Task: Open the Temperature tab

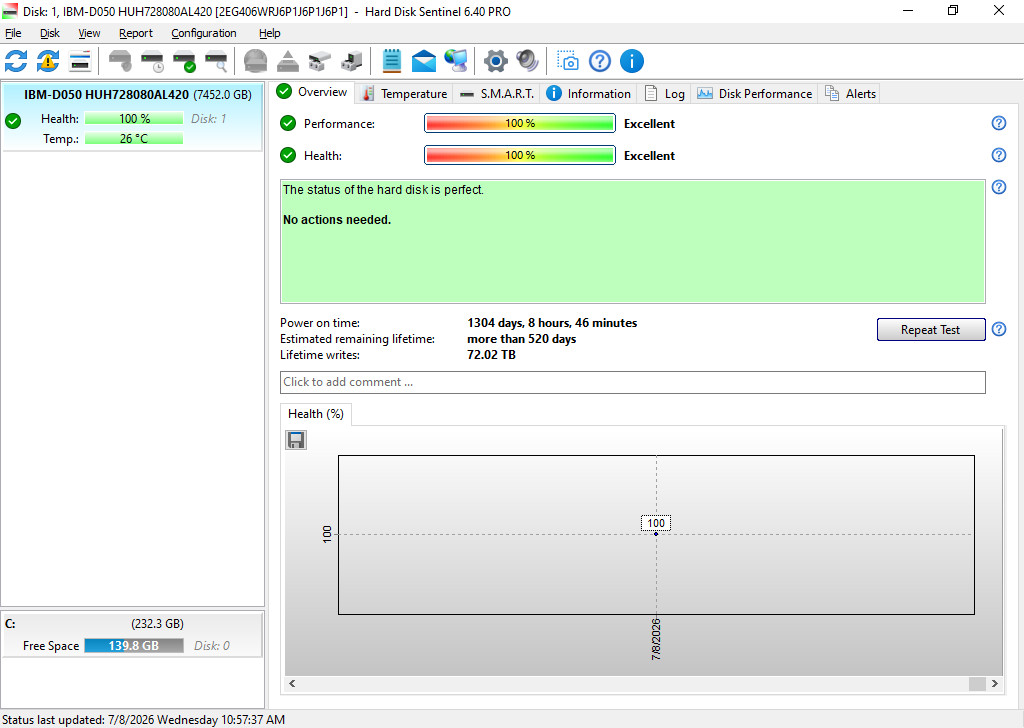Action: tap(405, 93)
